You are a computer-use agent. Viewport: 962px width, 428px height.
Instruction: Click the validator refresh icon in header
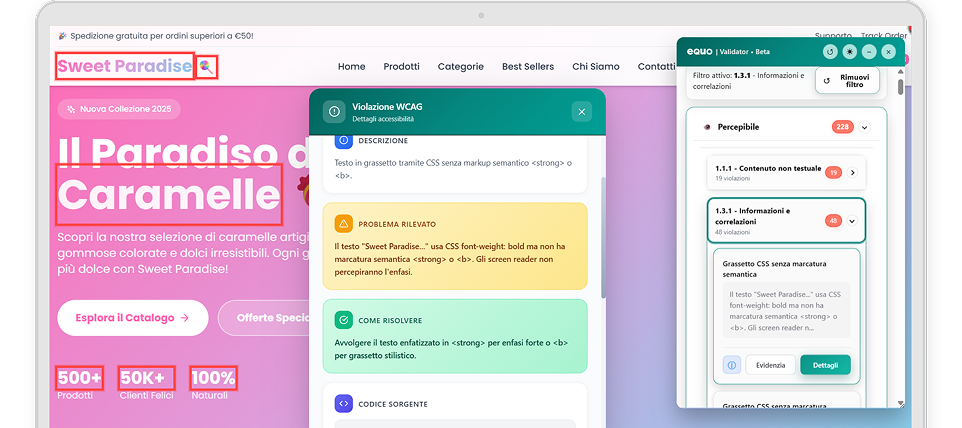[829, 51]
